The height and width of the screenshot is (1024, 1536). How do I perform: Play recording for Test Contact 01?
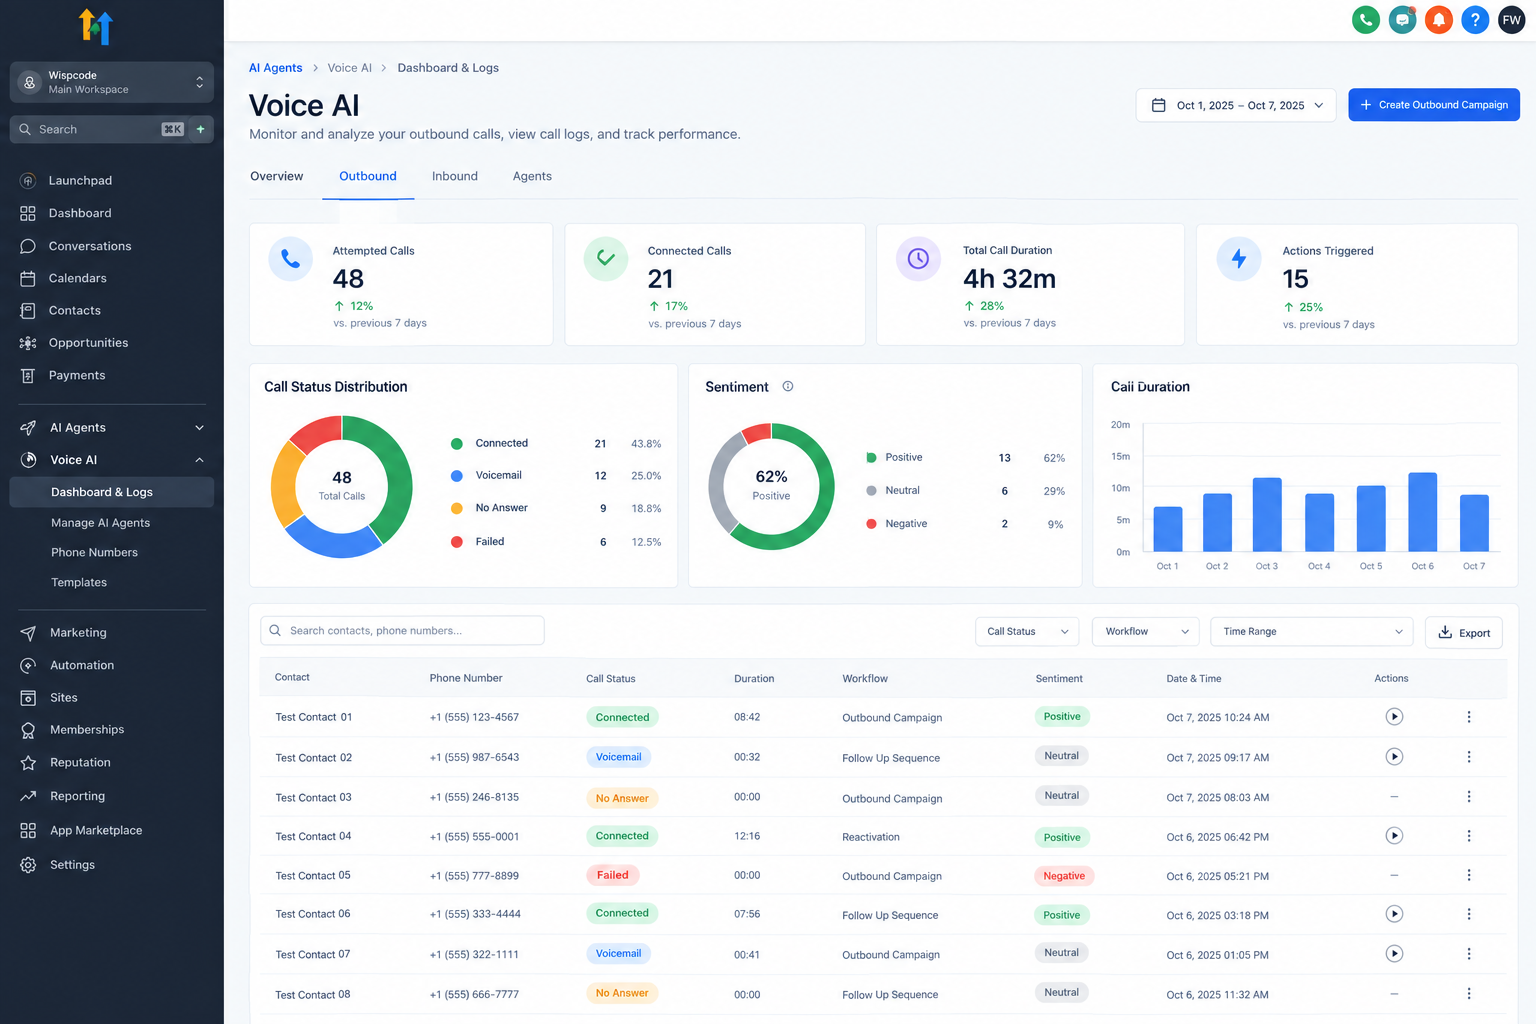click(1394, 717)
